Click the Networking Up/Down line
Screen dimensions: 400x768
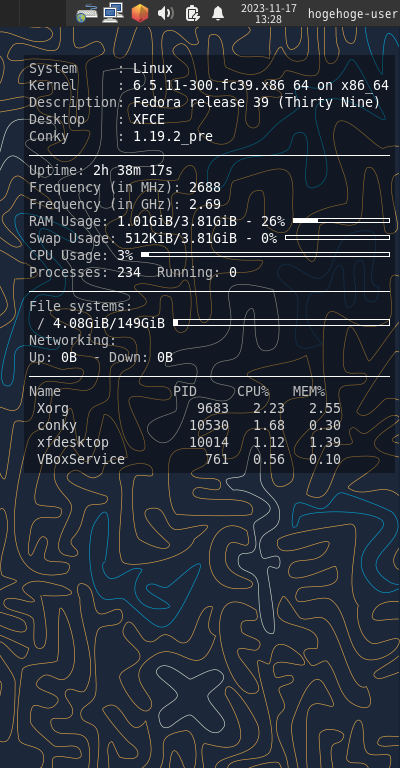tap(101, 358)
